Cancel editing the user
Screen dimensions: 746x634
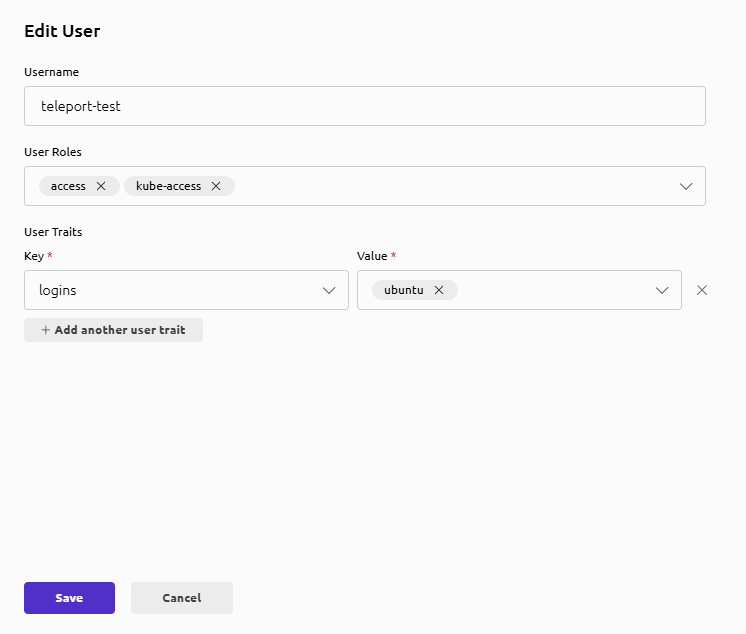181,598
